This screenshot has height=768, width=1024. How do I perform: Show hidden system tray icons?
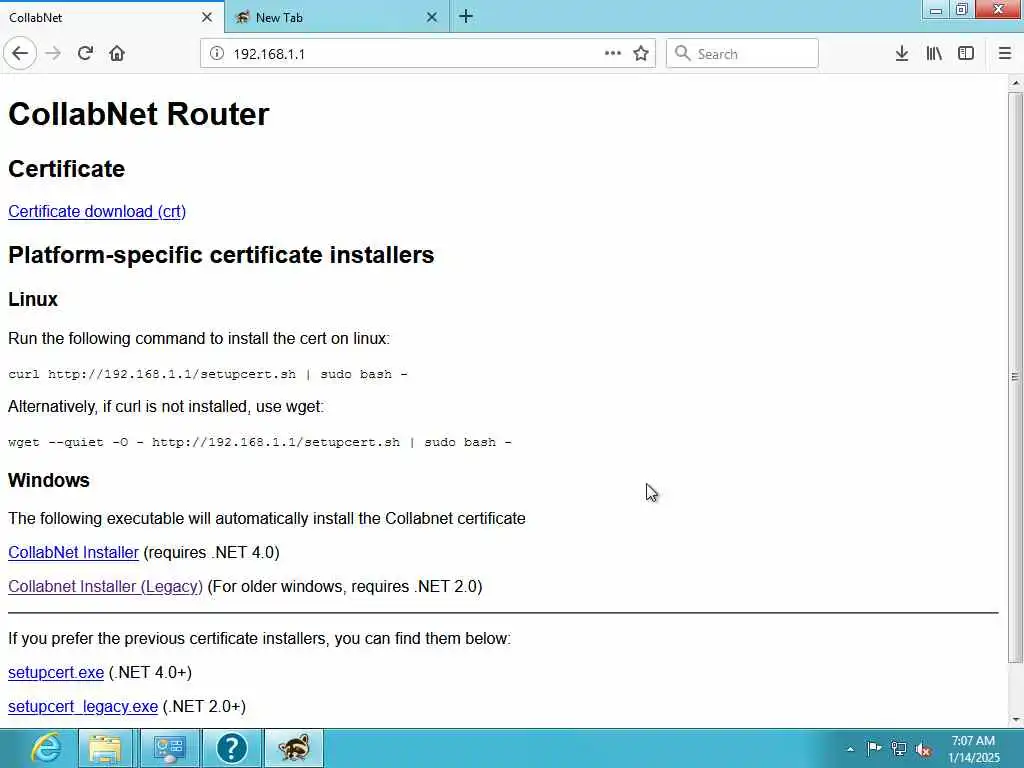coord(850,749)
